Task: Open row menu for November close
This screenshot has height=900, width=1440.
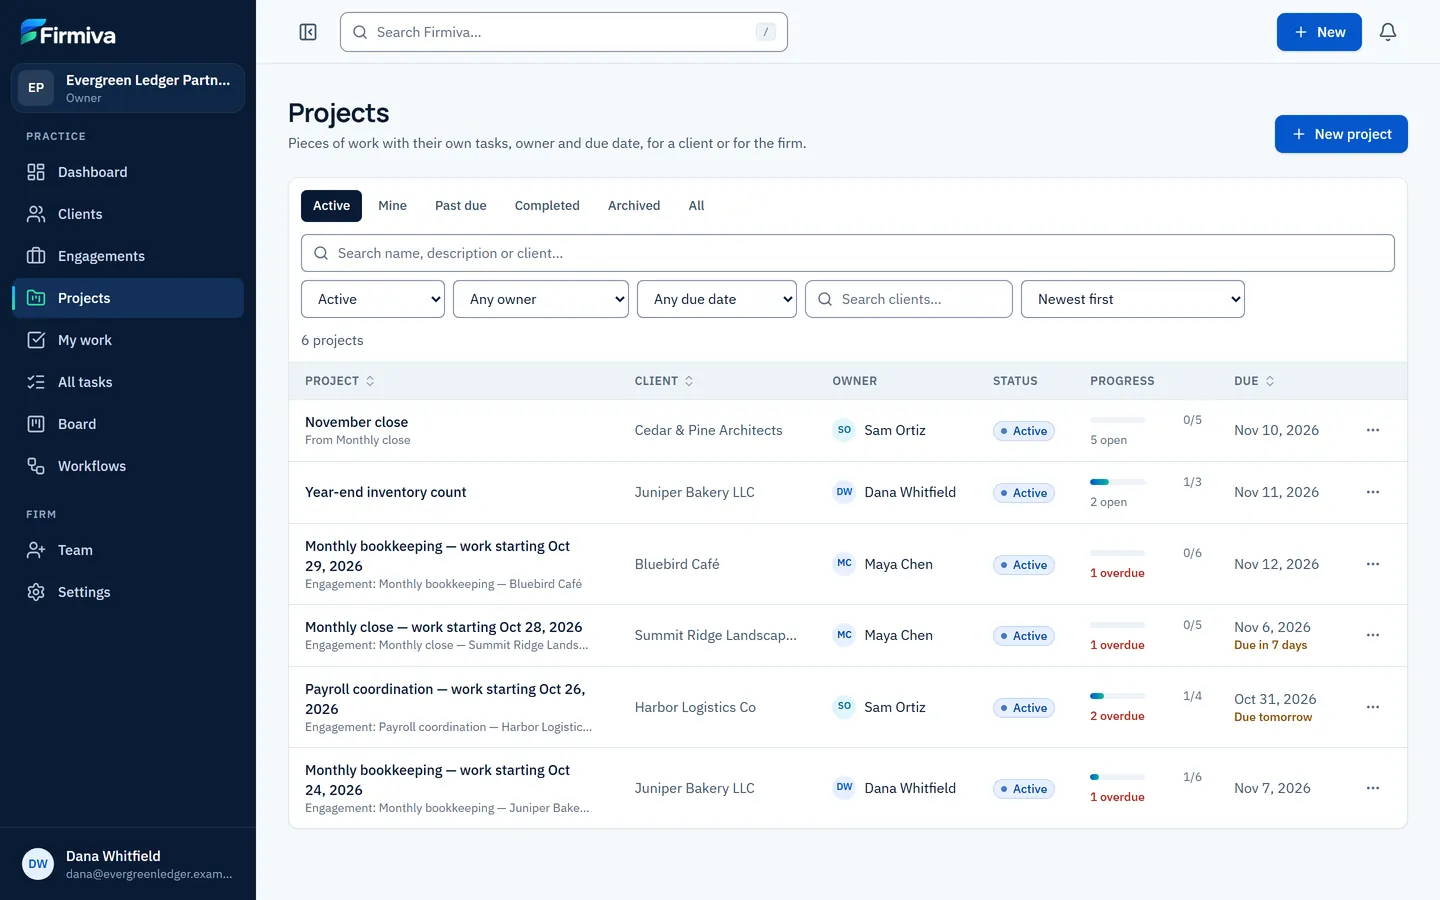Action: point(1373,430)
